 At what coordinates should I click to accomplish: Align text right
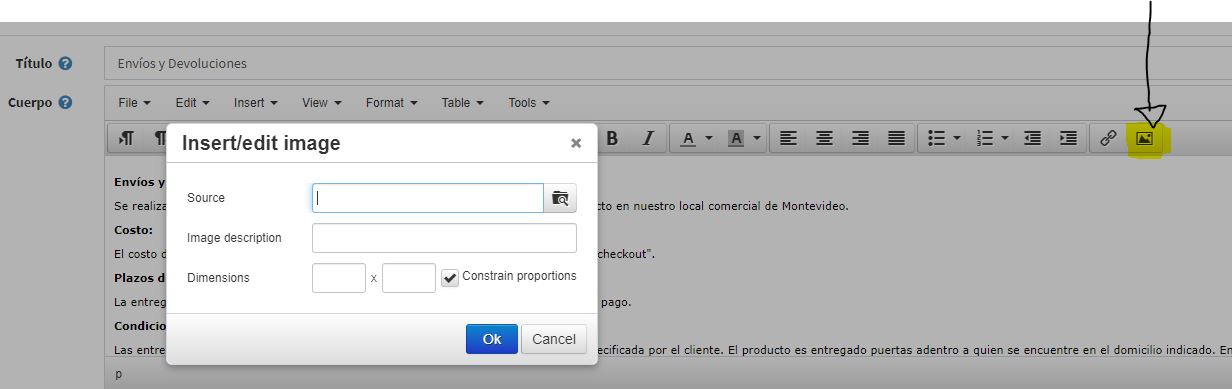(861, 139)
